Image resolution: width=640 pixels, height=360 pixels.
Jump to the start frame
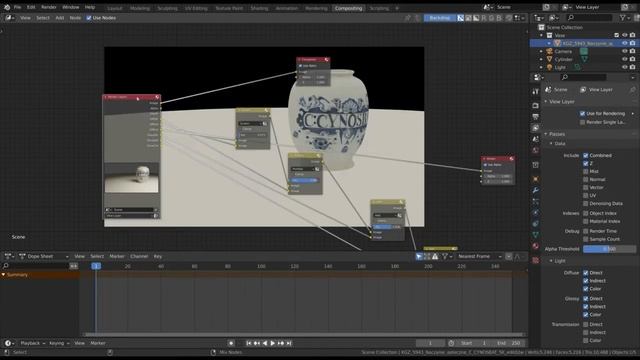pos(249,343)
